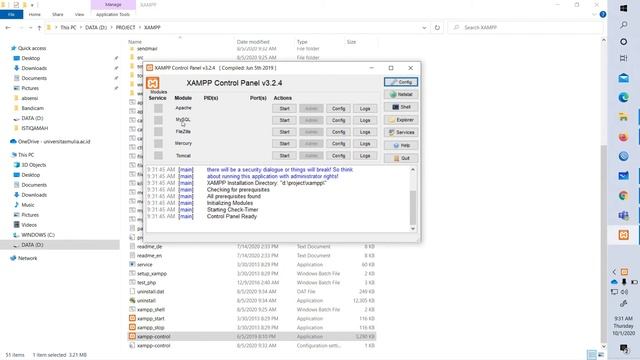This screenshot has height=360, width=640.
Task: Open XAMPP Help
Action: tap(401, 145)
